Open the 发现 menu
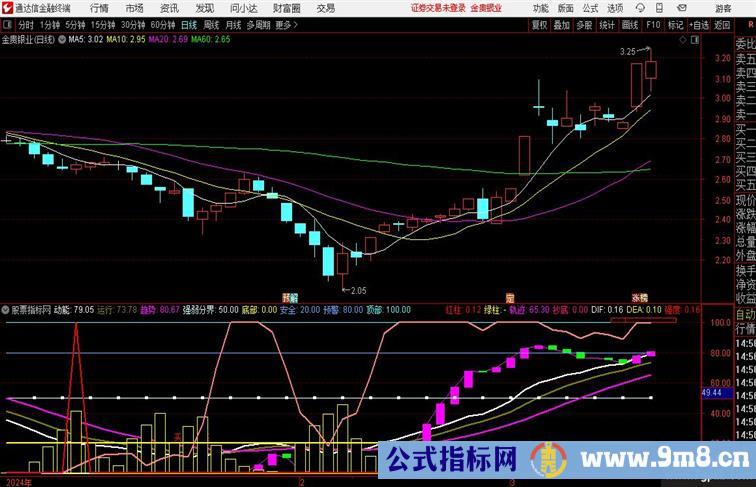 (204, 8)
